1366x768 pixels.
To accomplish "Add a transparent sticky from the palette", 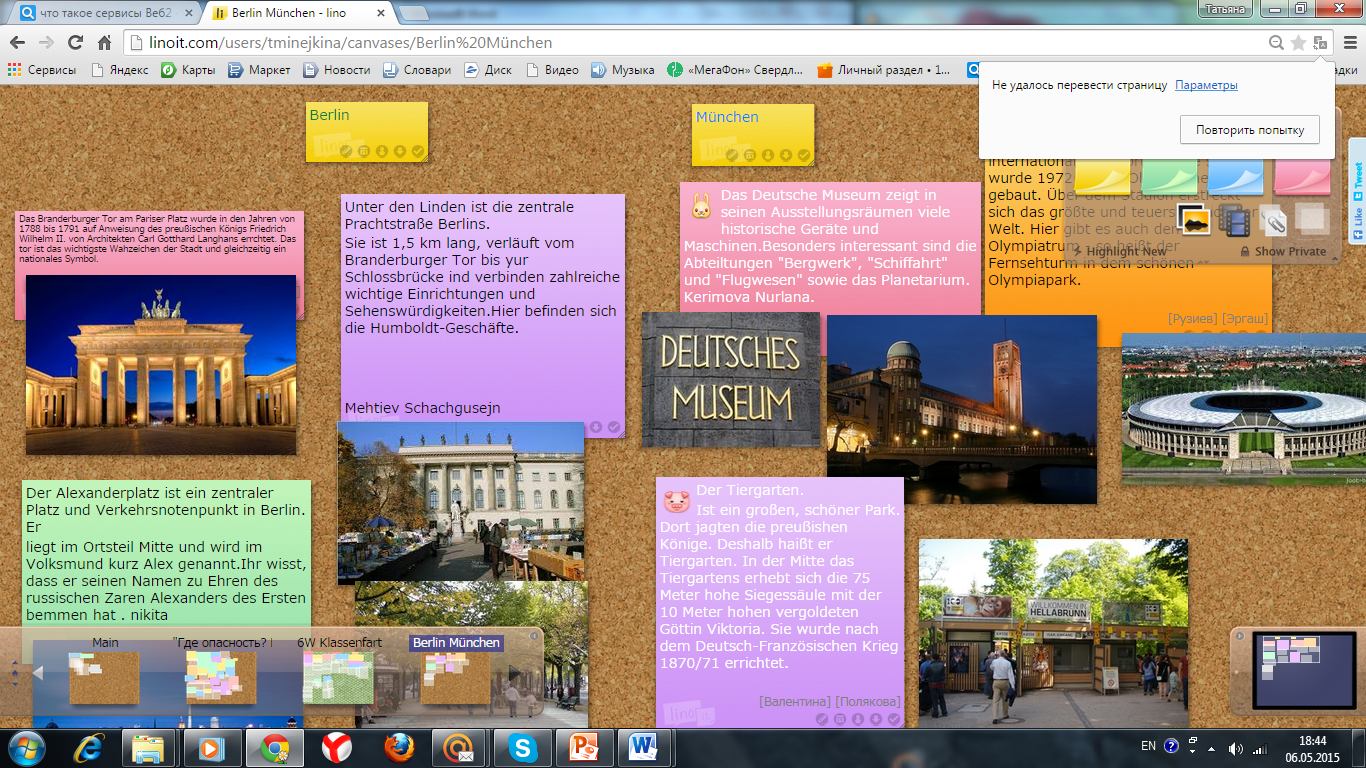I will (1310, 217).
